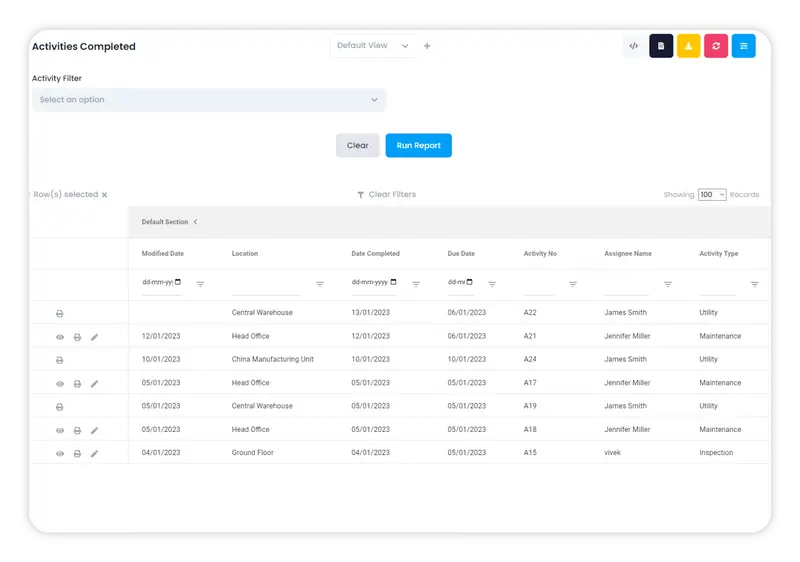This screenshot has height=562, width=800.
Task: Click Clear Filters link
Action: tap(387, 194)
